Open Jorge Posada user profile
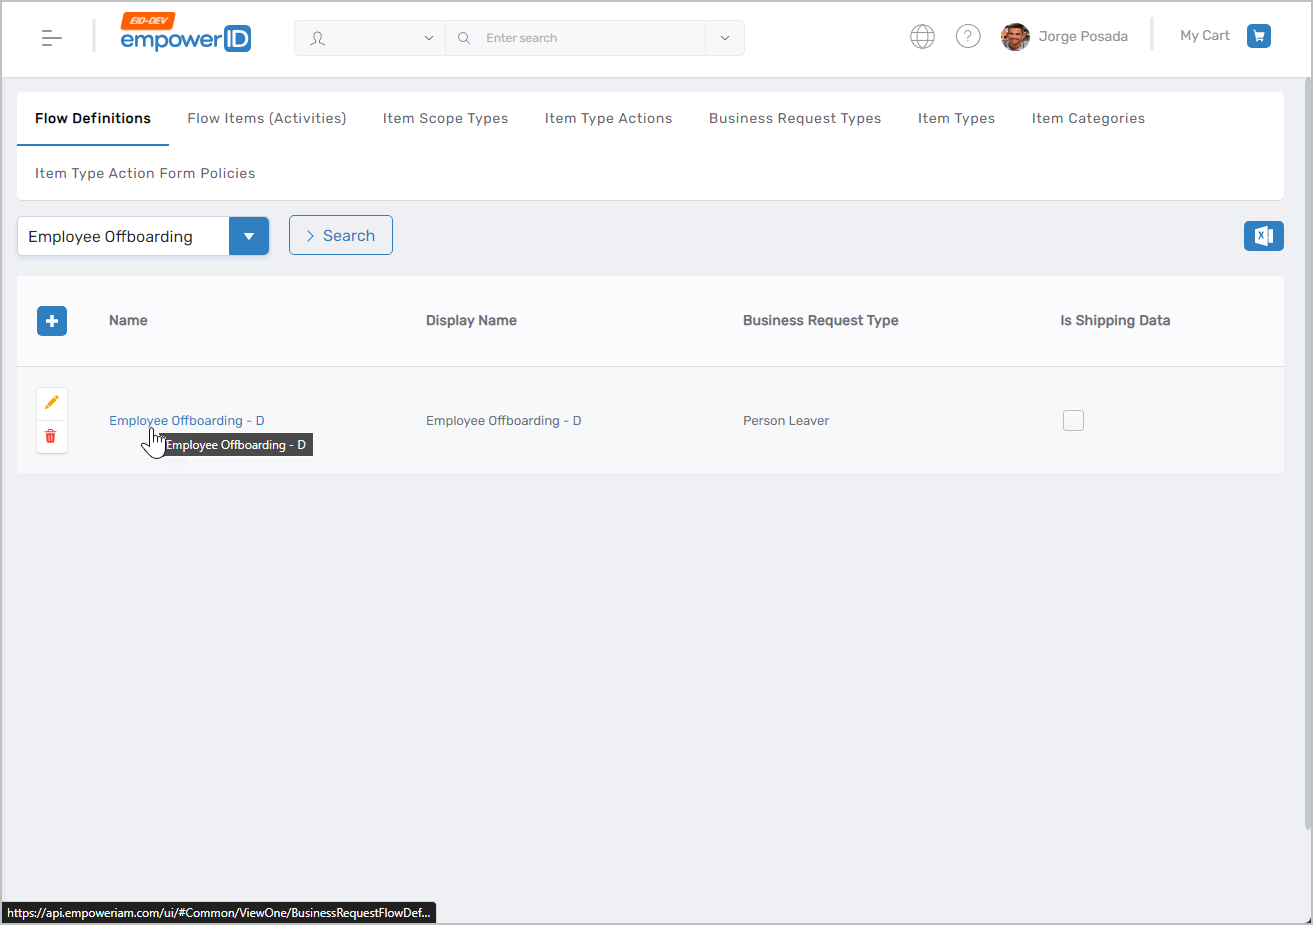Viewport: 1313px width, 925px height. click(x=1066, y=37)
